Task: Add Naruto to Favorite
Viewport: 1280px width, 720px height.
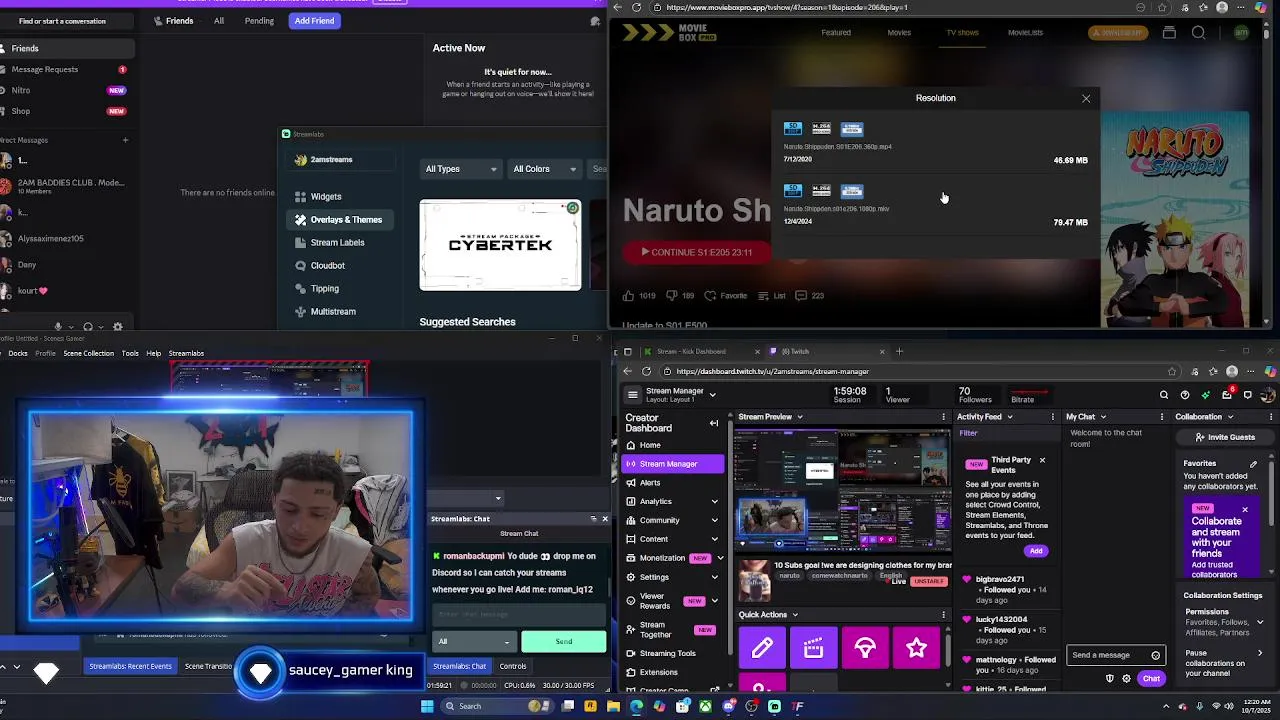Action: click(x=725, y=296)
